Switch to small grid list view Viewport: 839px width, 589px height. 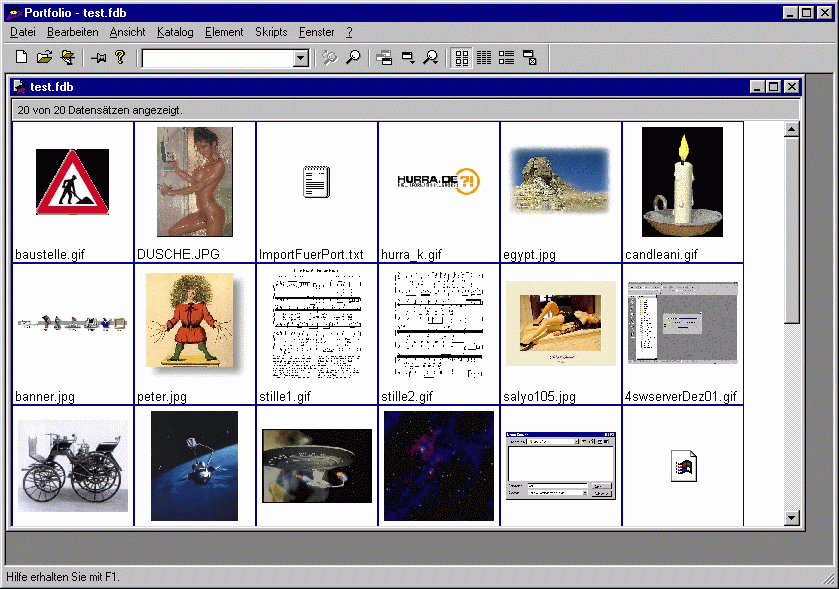pos(484,58)
